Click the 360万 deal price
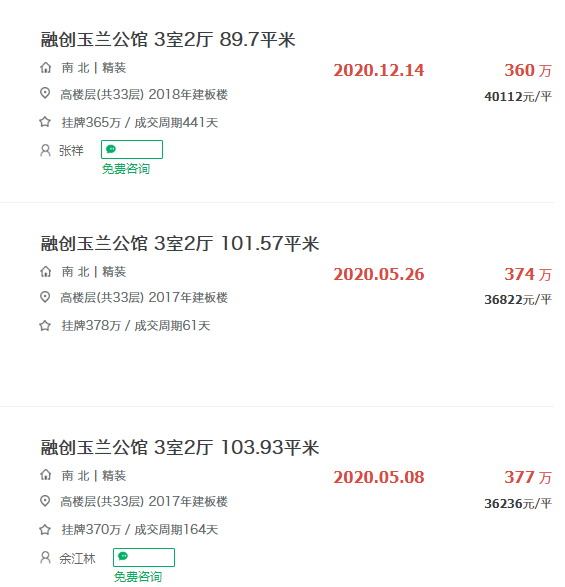The height and width of the screenshot is (587, 565). tap(528, 70)
